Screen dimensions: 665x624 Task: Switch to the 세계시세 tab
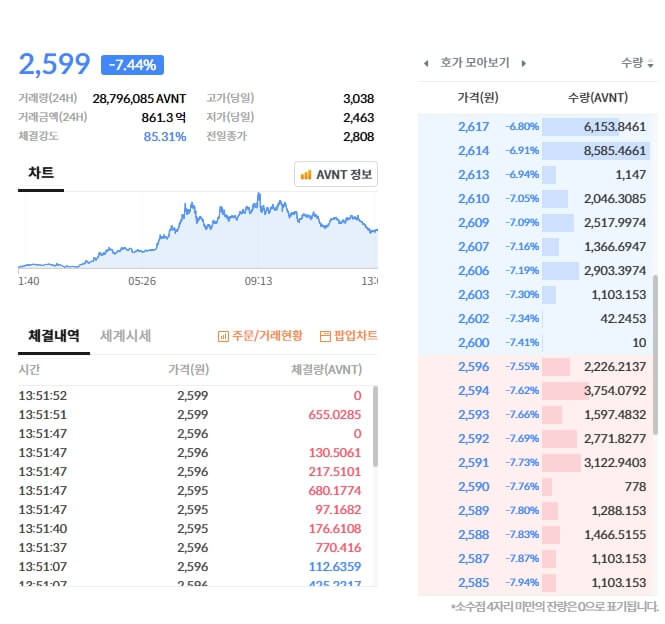click(126, 336)
